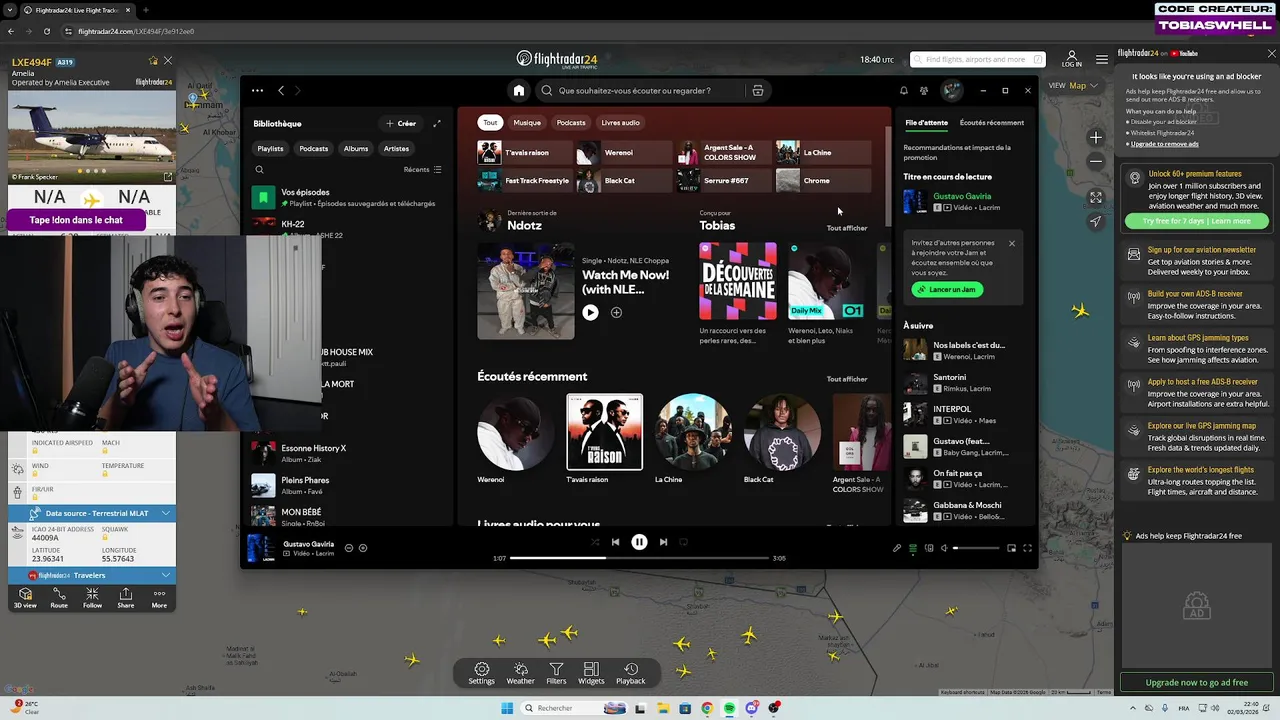Mute Spotify volume speaker icon

[945, 548]
